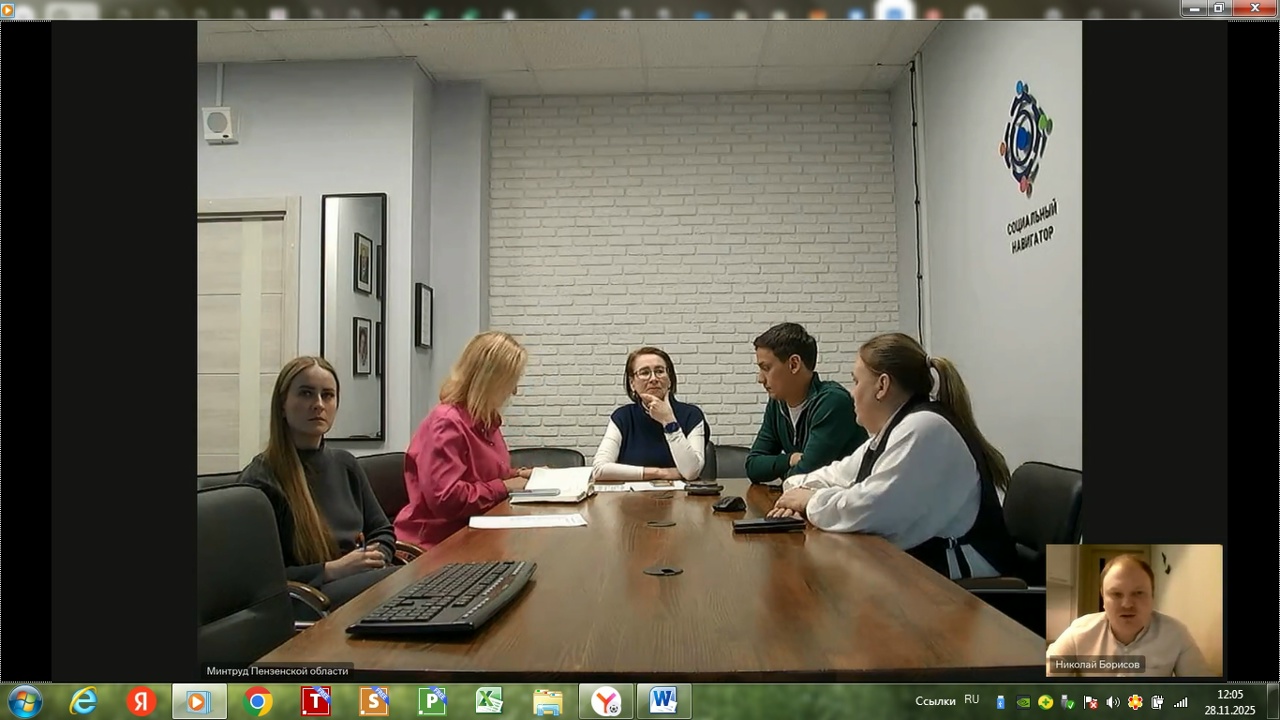Screen dimensions: 1280x720
Task: Open the red T Free app
Action: (x=316, y=702)
